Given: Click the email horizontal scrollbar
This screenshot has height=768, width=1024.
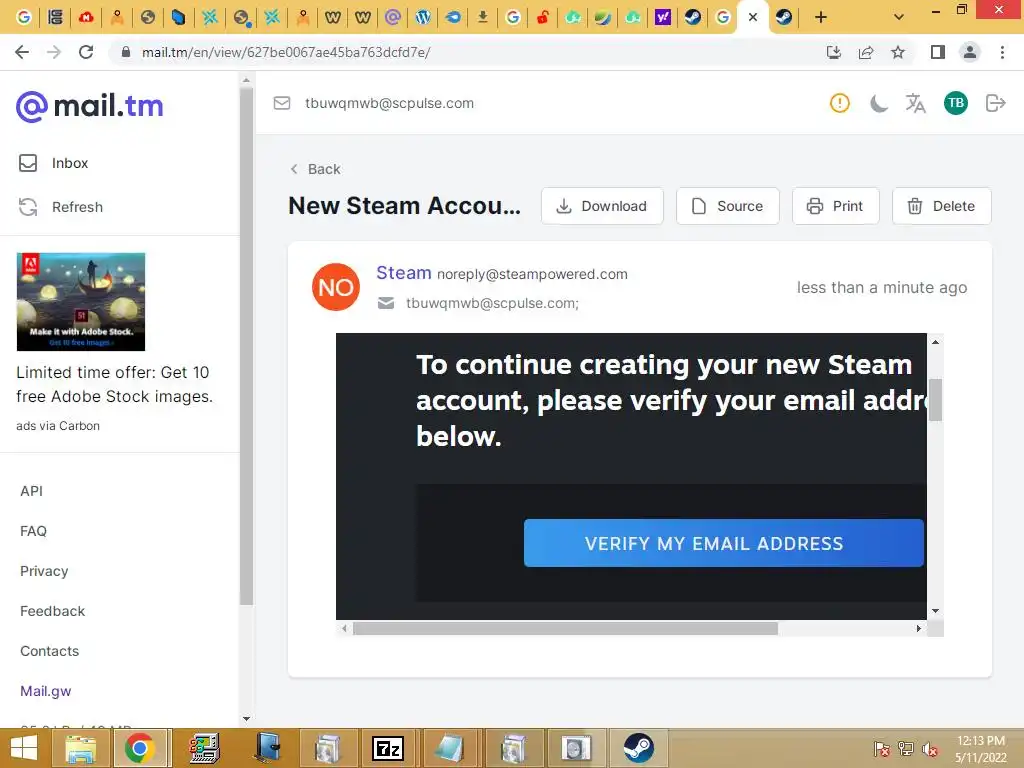Looking at the screenshot, I should (x=565, y=628).
